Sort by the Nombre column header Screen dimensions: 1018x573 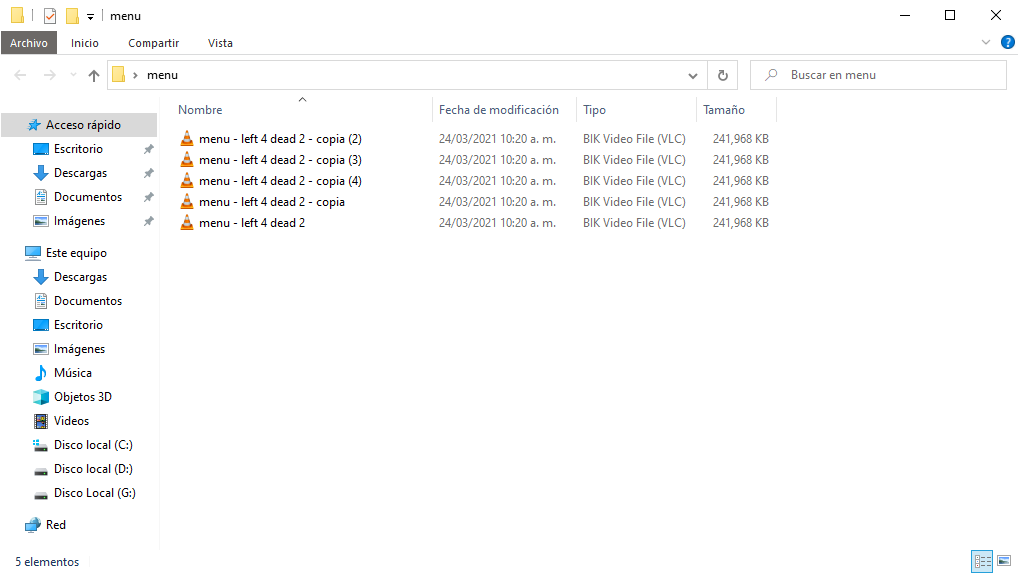200,110
